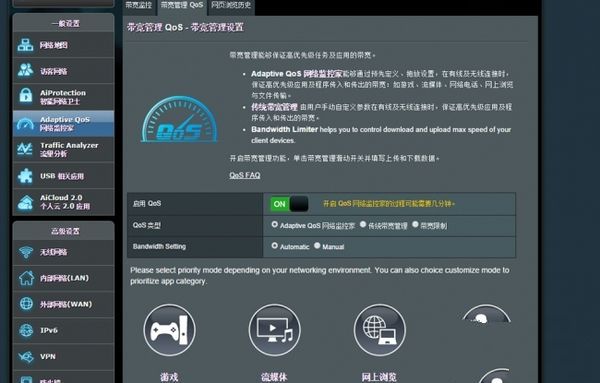Open 外部网络(WAN) settings

[x=64, y=304]
